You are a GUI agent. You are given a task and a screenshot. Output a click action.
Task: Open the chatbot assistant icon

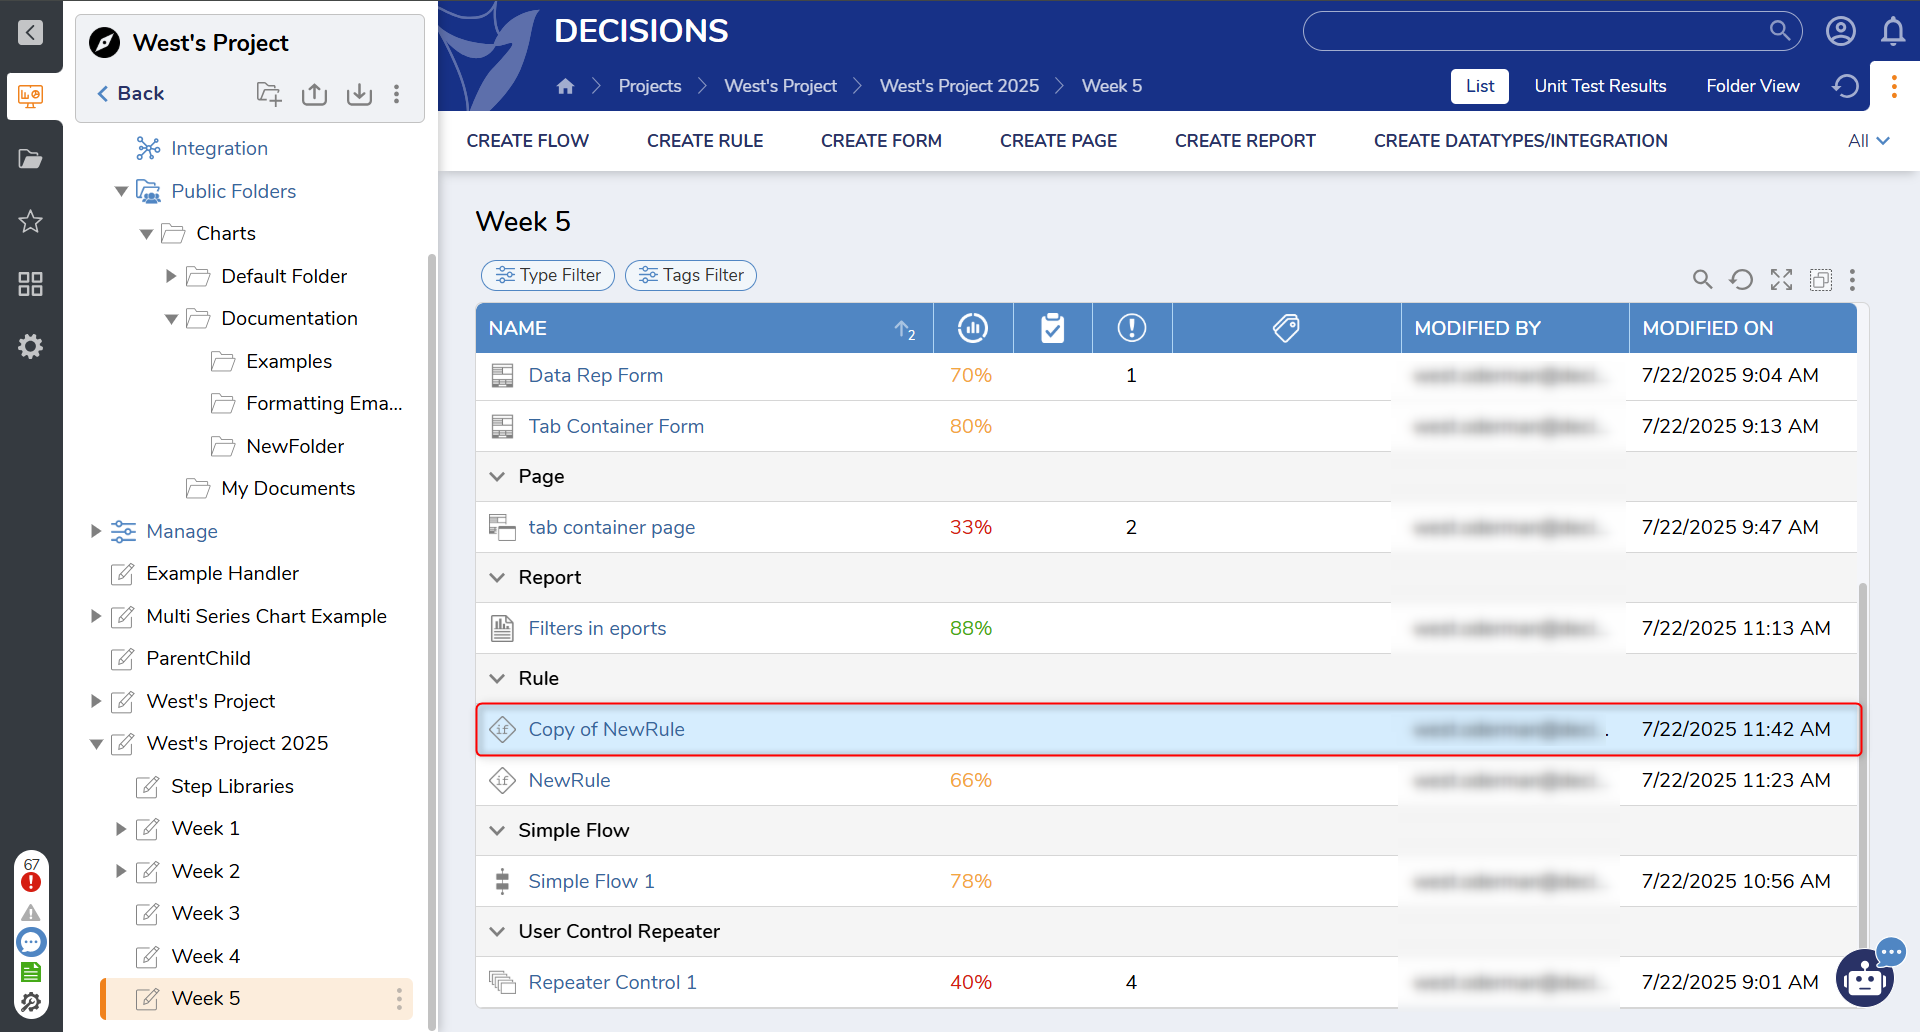coord(1865,978)
